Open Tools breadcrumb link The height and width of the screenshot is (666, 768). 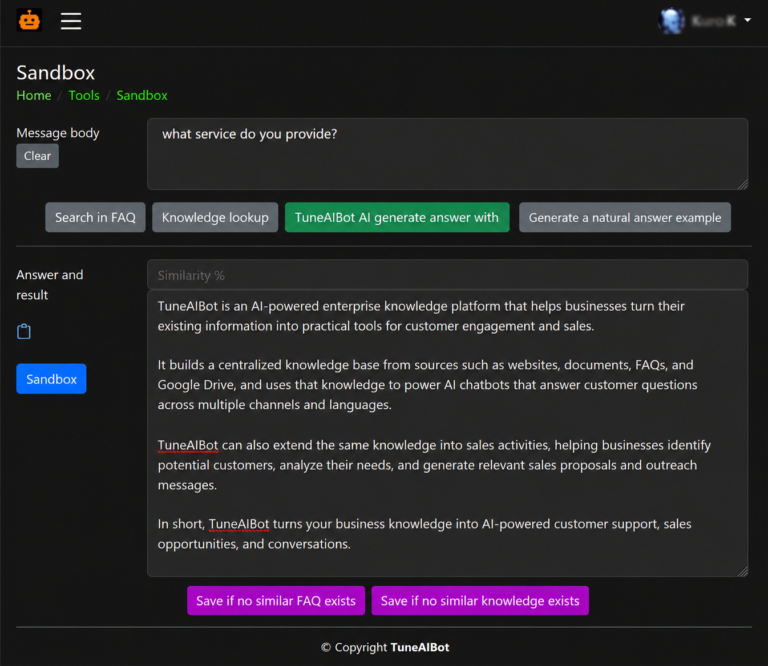[84, 95]
